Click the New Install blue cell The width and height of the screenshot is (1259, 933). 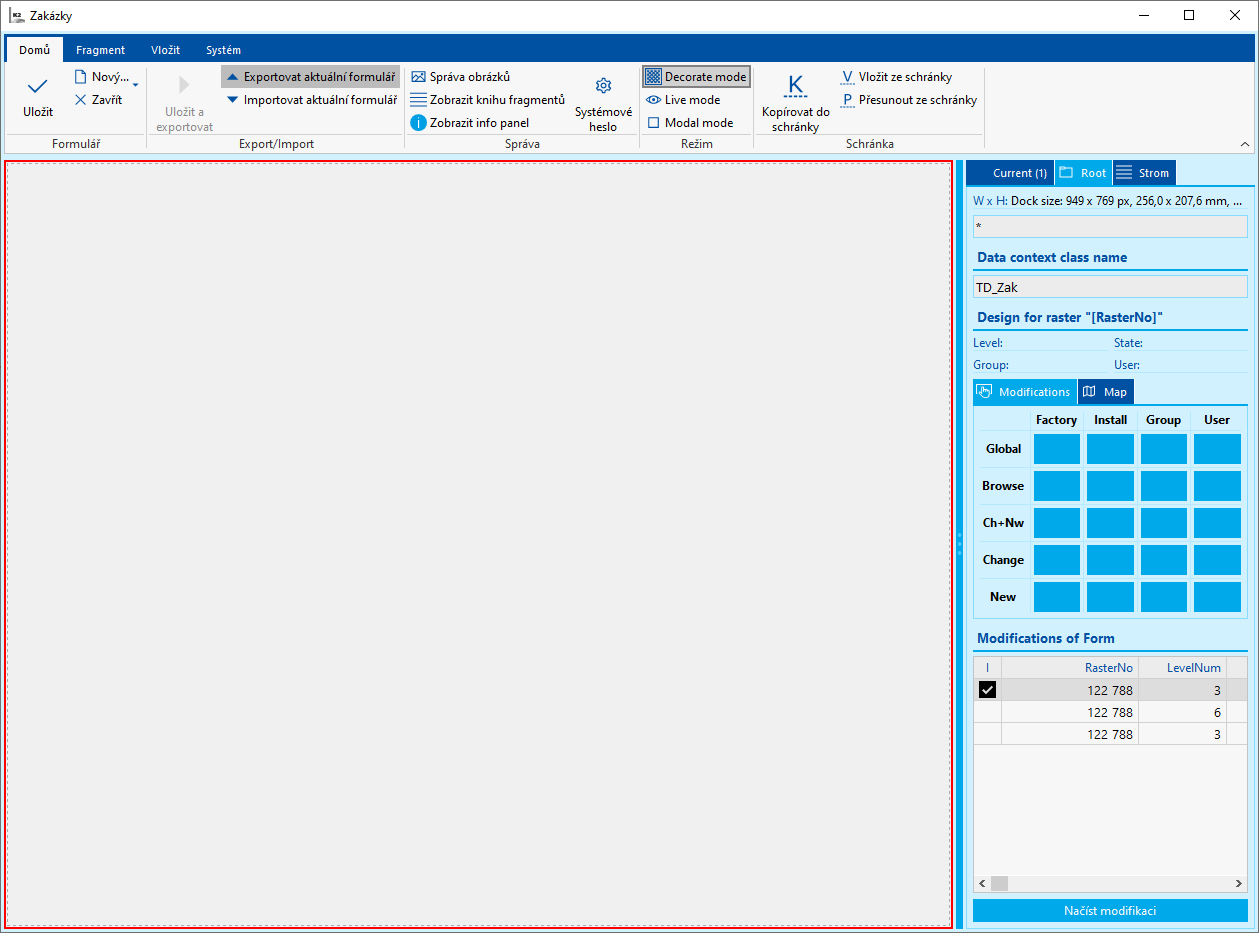pyautogui.click(x=1110, y=597)
